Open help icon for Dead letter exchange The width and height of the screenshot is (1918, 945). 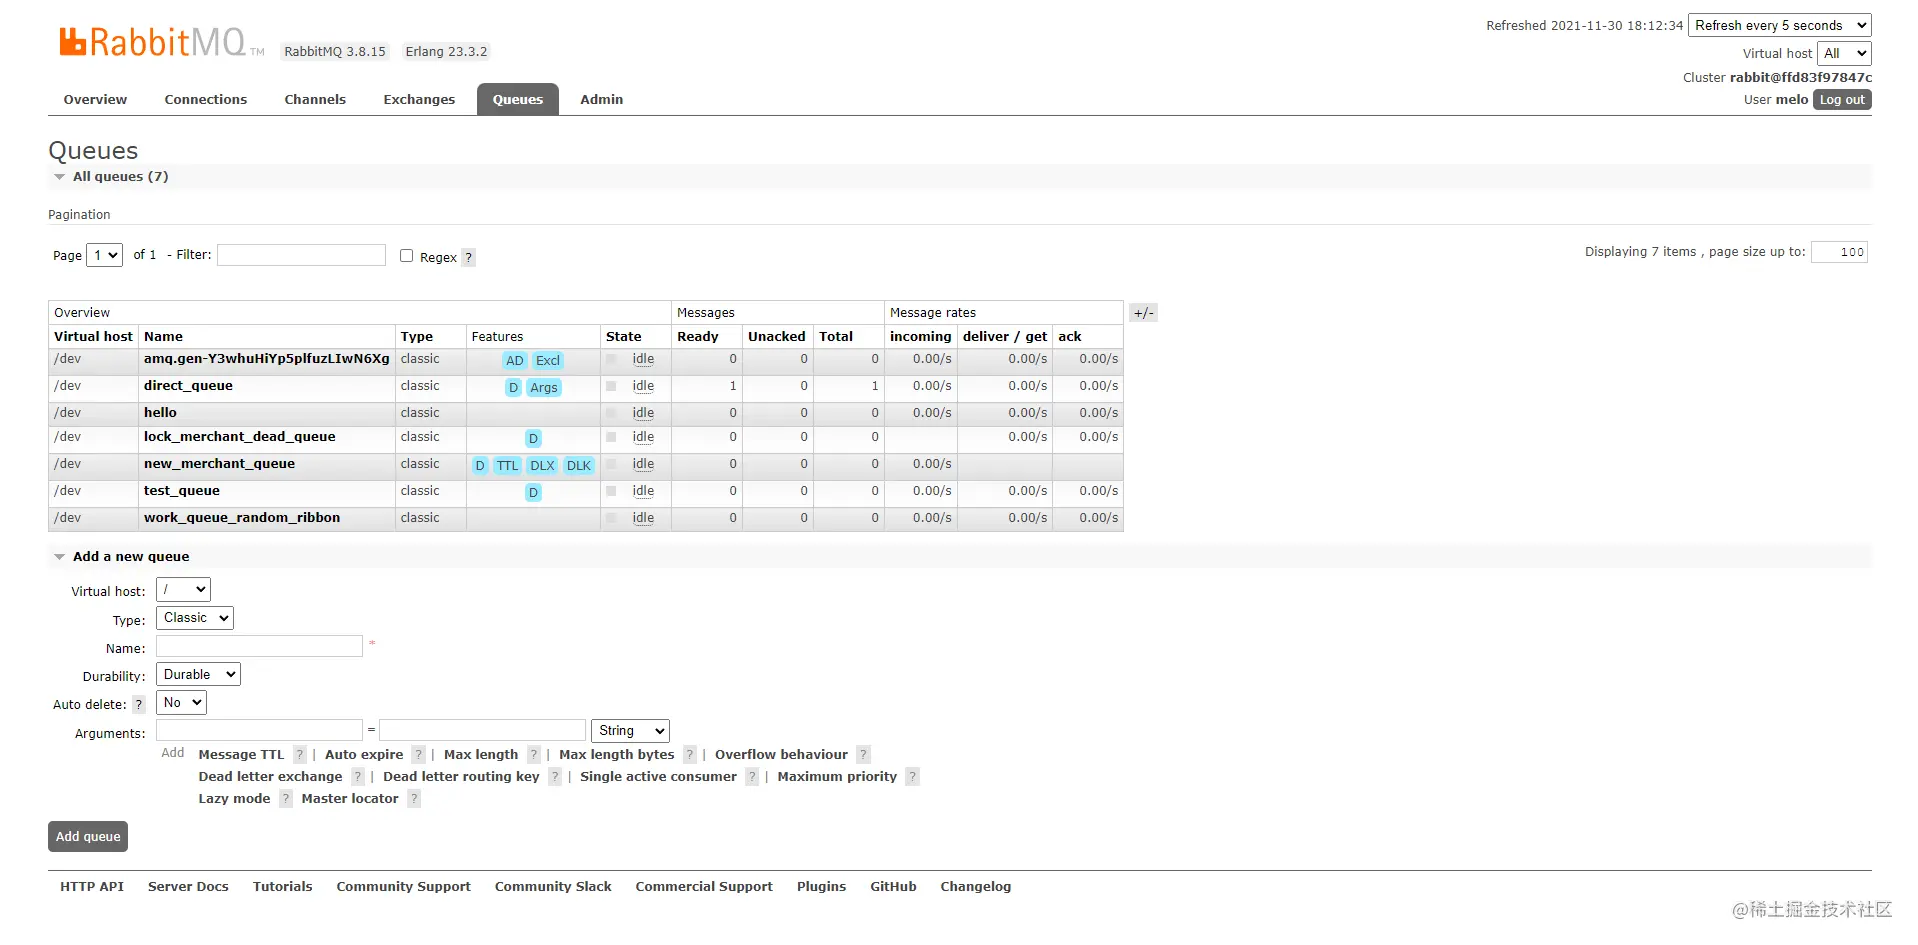pos(357,777)
